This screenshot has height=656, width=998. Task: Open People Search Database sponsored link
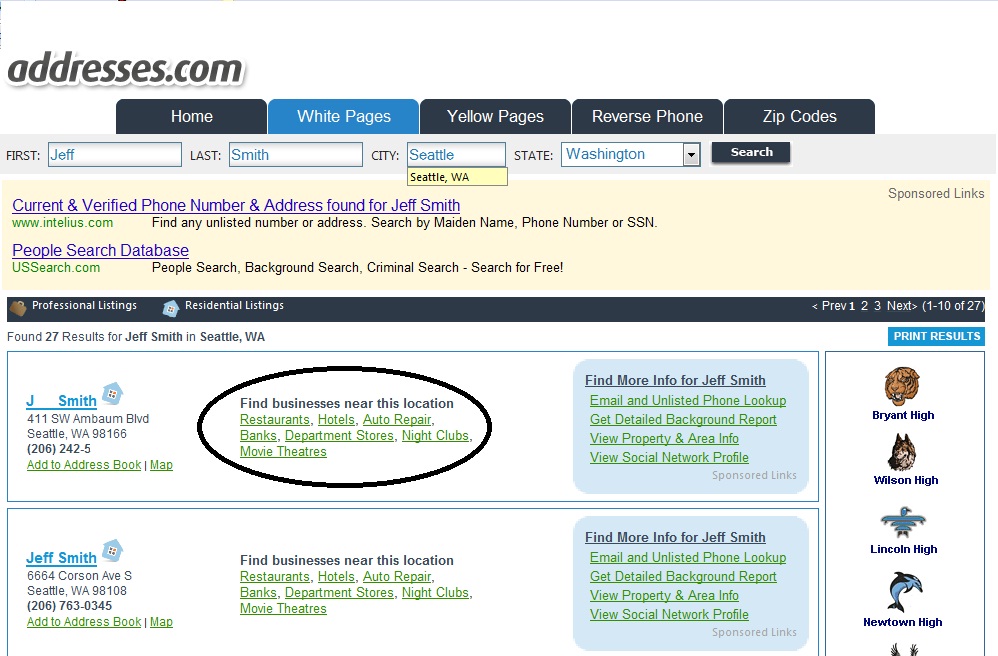coord(101,250)
